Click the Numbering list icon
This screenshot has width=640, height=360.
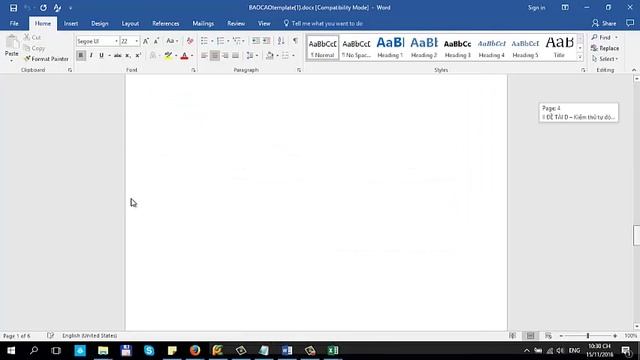point(221,41)
